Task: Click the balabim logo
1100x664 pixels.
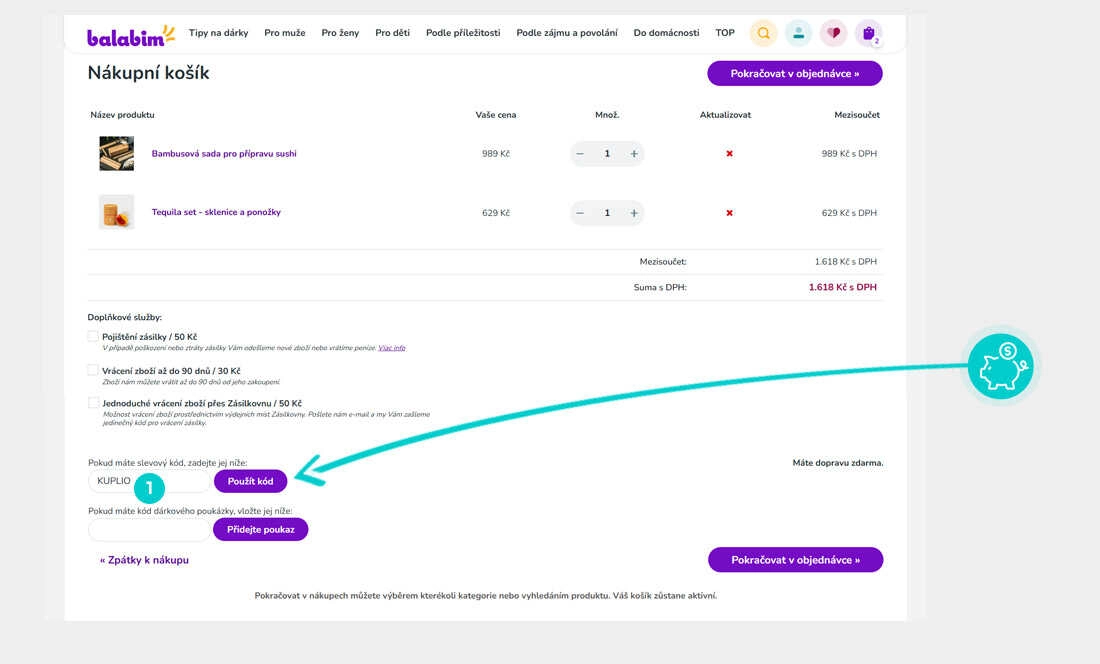Action: pyautogui.click(x=130, y=35)
